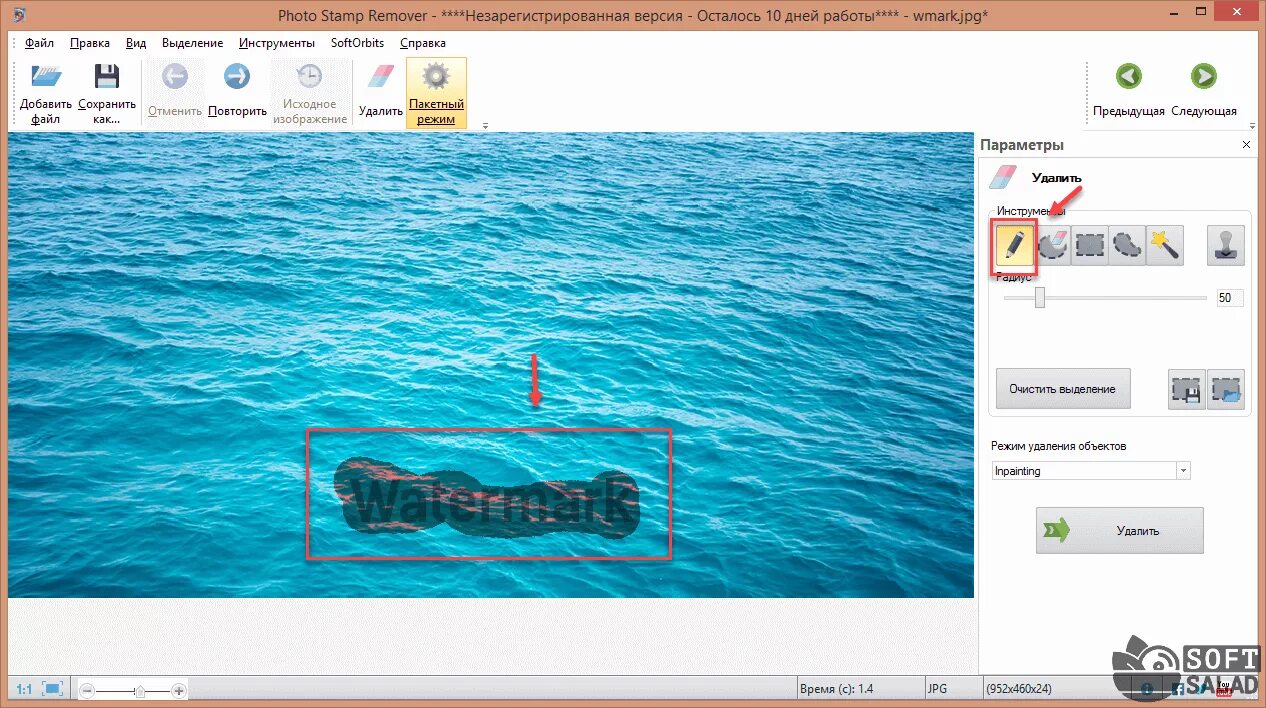Click status text Время (с): 1.4

(x=837, y=689)
